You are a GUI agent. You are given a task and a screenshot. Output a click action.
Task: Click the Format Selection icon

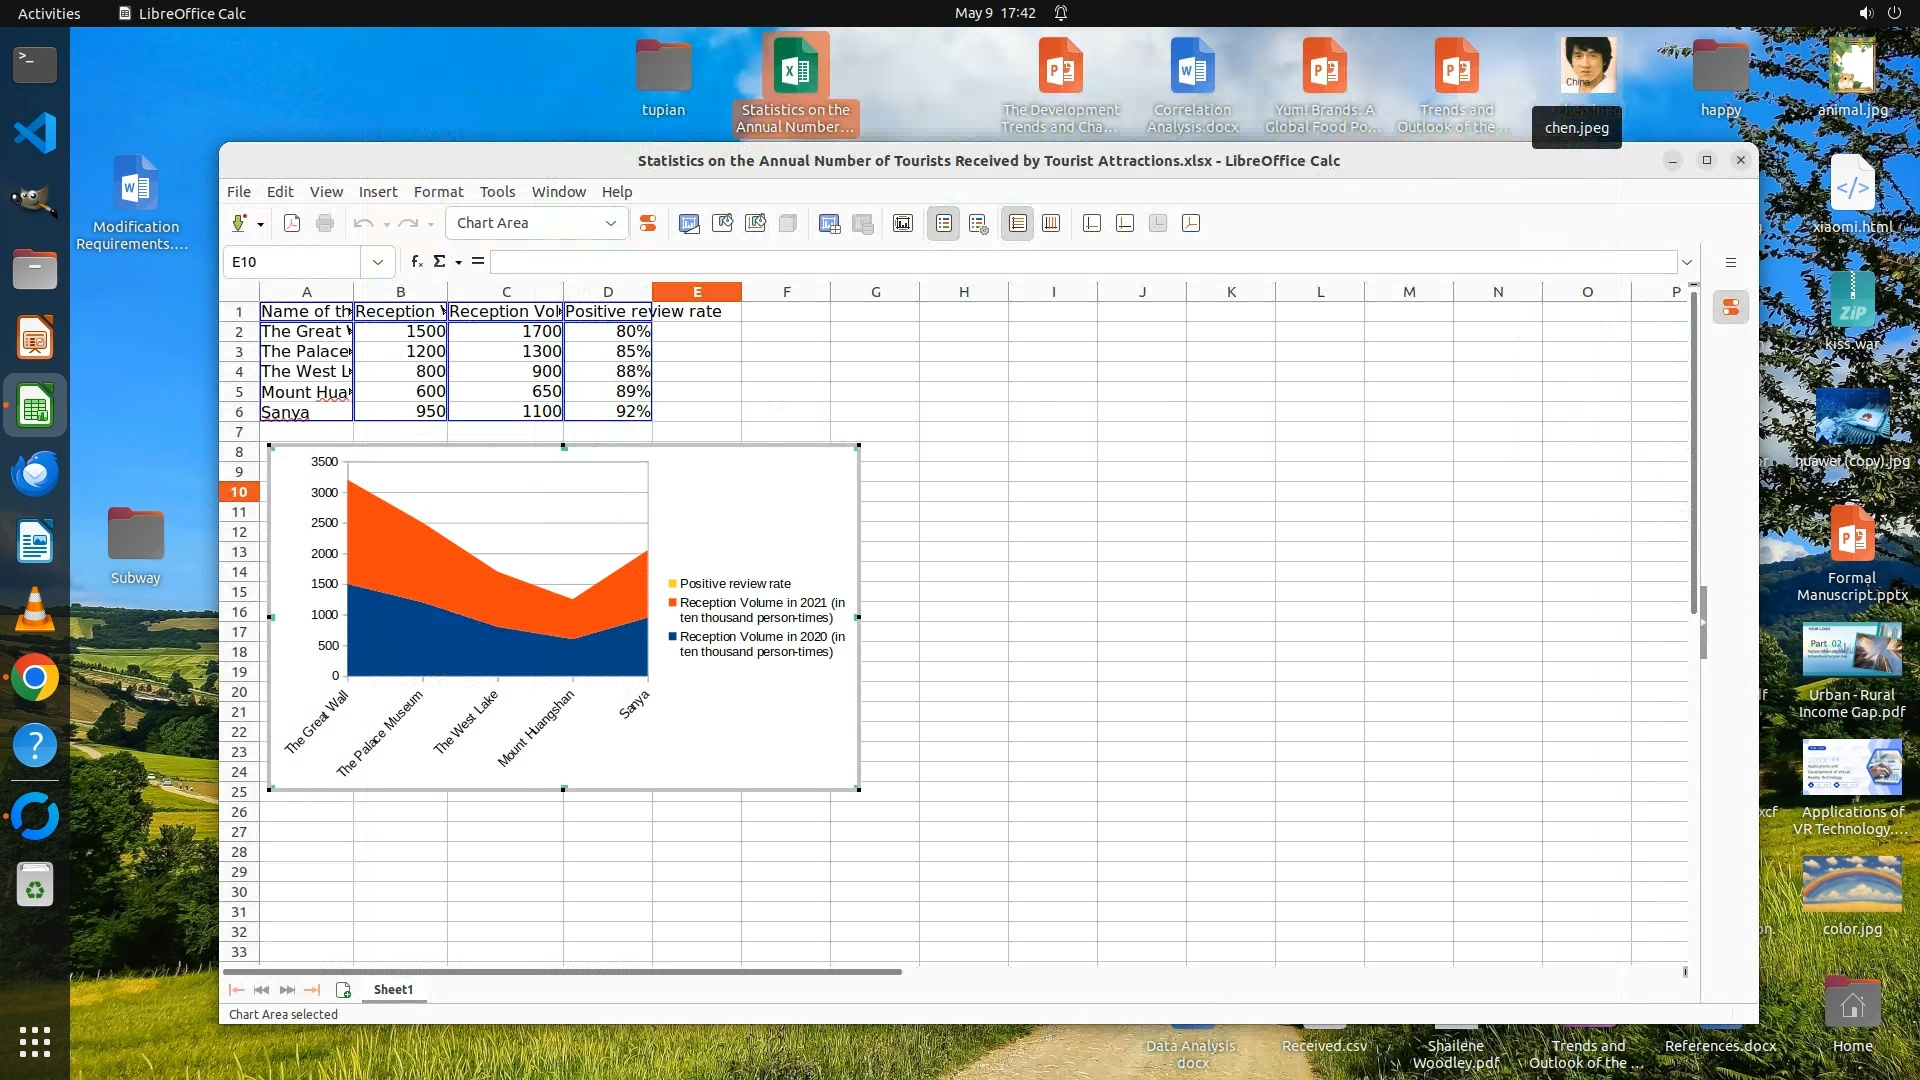pyautogui.click(x=648, y=223)
